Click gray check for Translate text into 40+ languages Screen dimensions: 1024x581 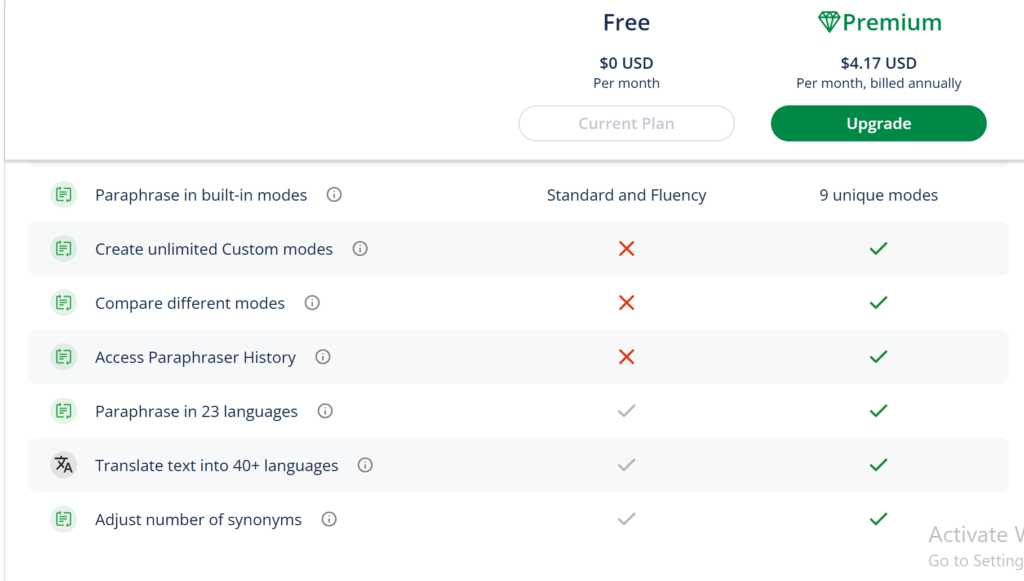tap(626, 465)
